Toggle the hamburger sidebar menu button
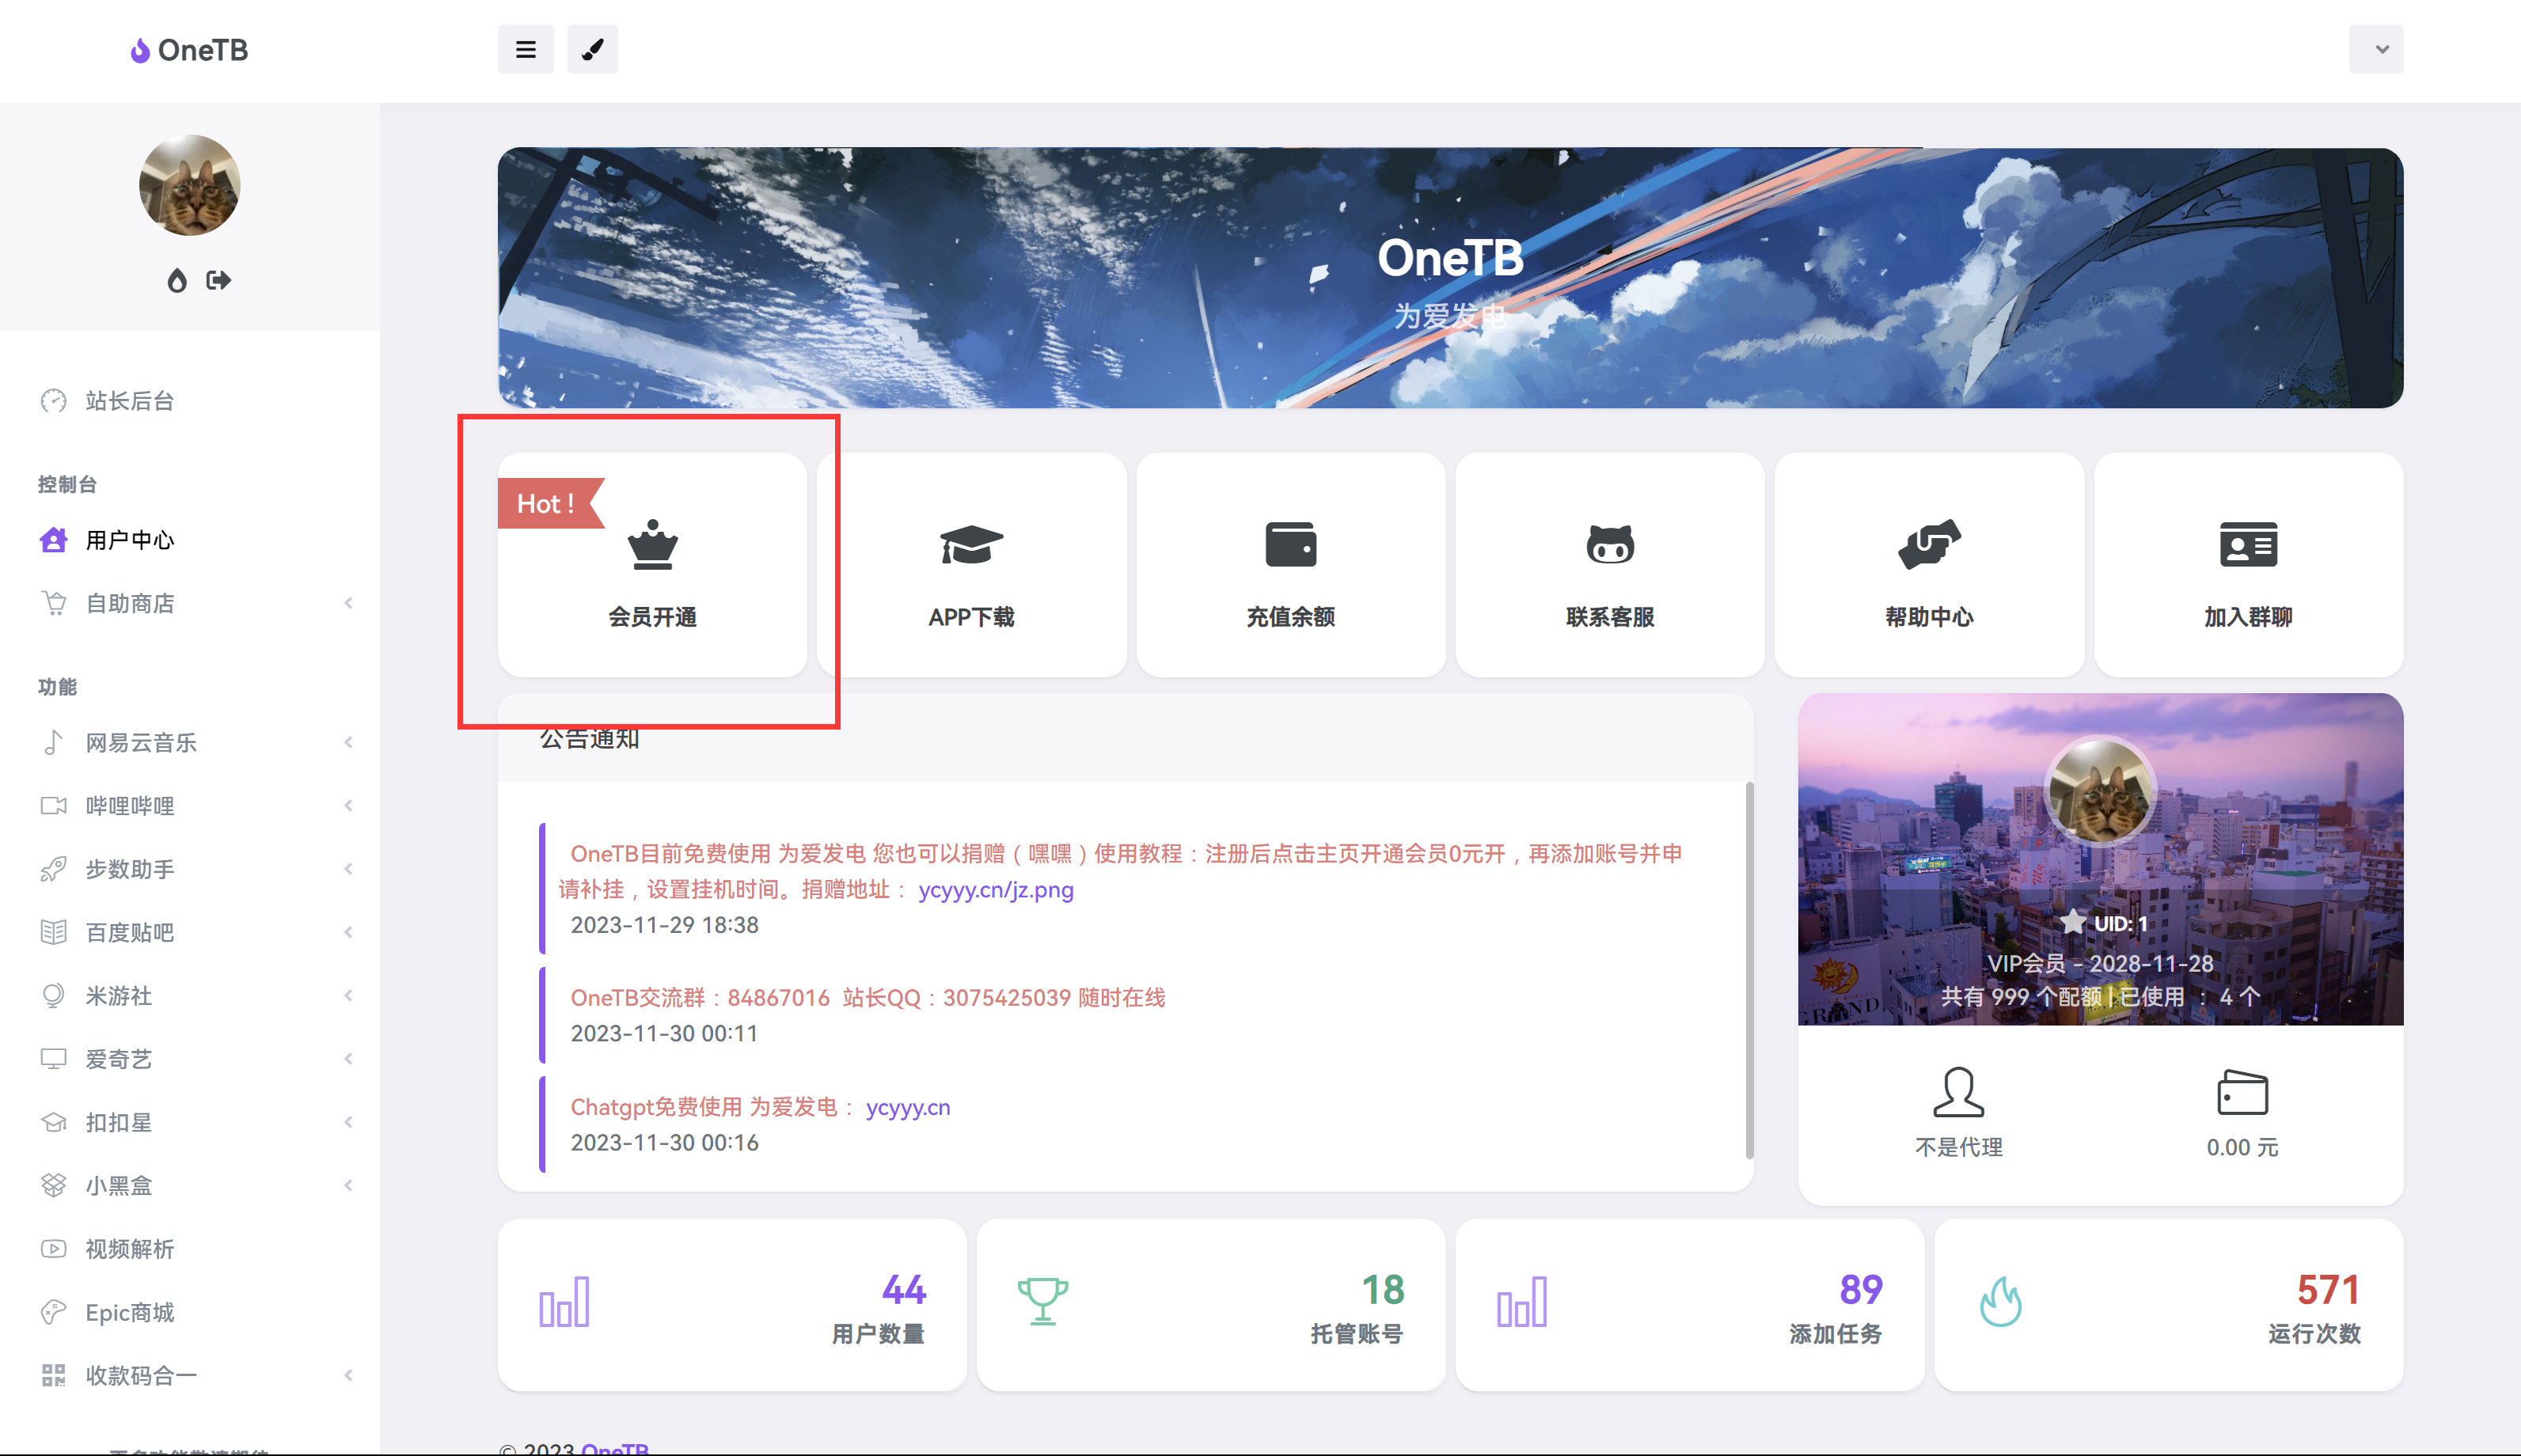 (x=525, y=49)
